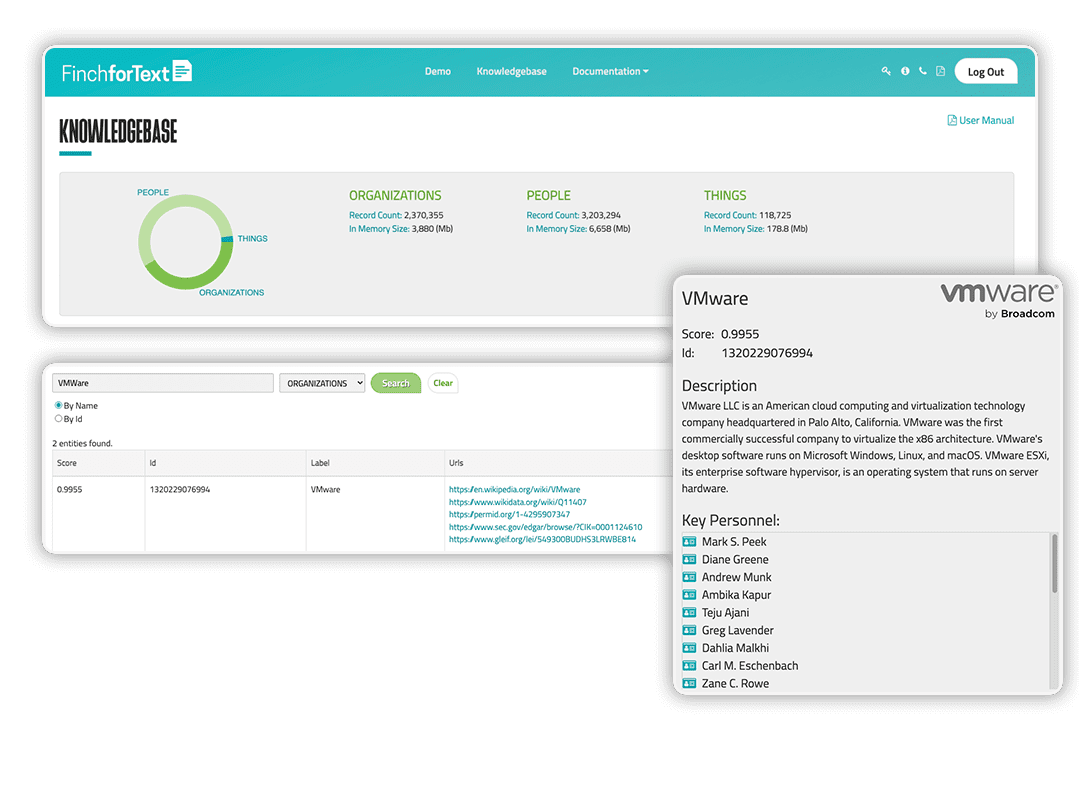This screenshot has width=1080, height=800.
Task: Click the green Search button
Action: click(395, 383)
